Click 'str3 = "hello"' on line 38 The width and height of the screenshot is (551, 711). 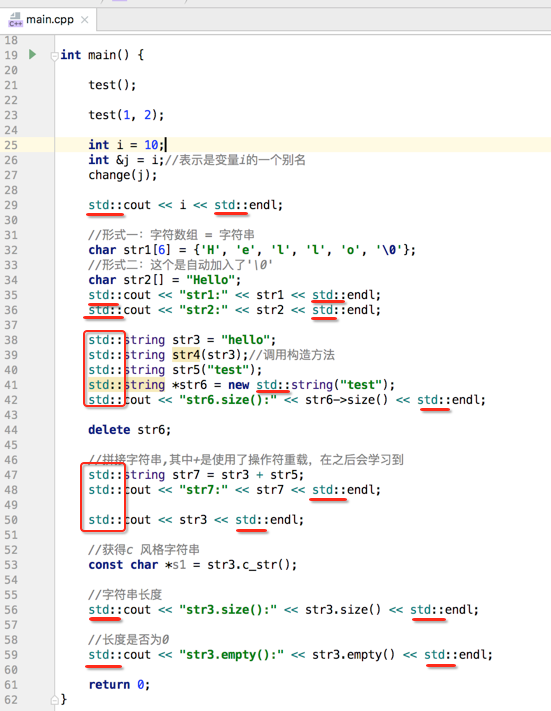coord(221,340)
